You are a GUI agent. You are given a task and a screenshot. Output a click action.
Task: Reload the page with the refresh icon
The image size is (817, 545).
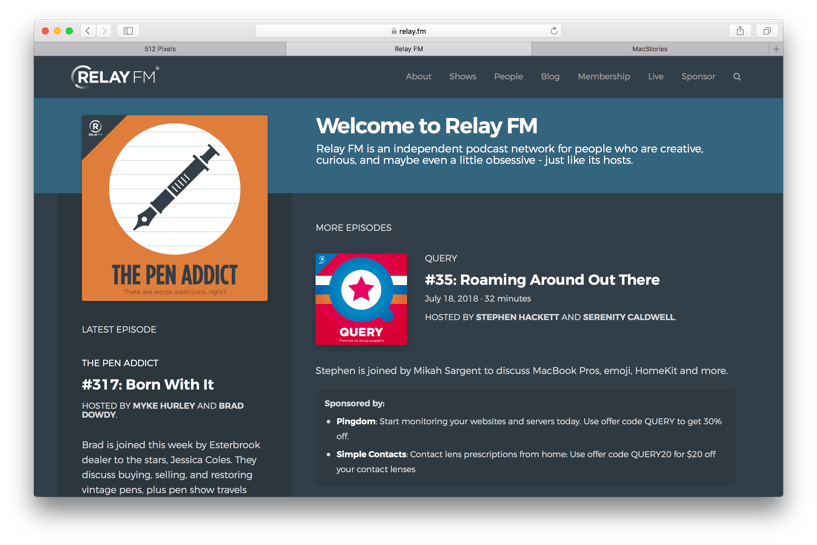point(554,31)
